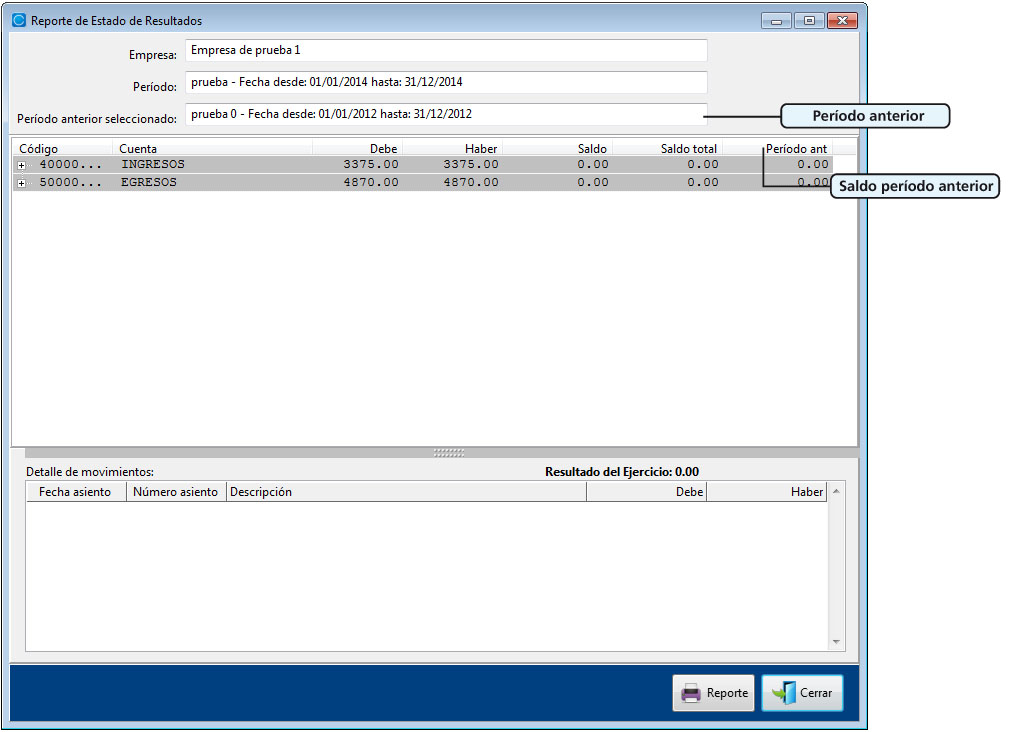1020x732 pixels.
Task: Click the Fecha asiento column header
Action: pos(75,492)
